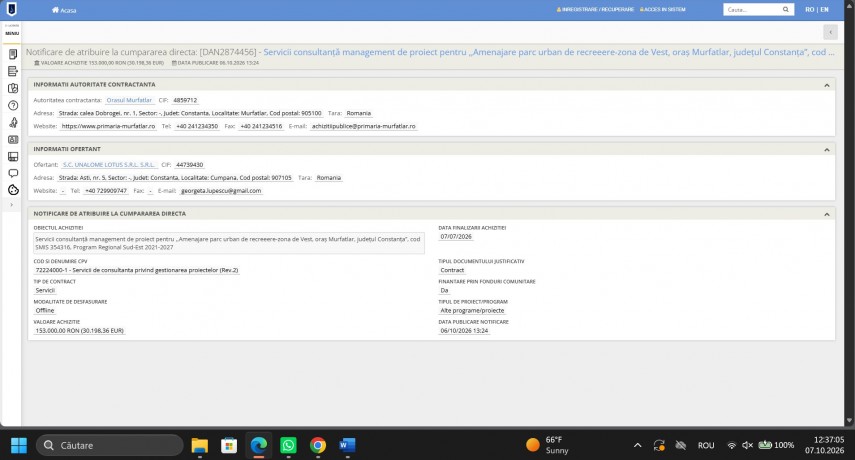The width and height of the screenshot is (855, 460).
Task: Open INREGISTRARE / RECUPERARE link
Action: click(x=595, y=9)
